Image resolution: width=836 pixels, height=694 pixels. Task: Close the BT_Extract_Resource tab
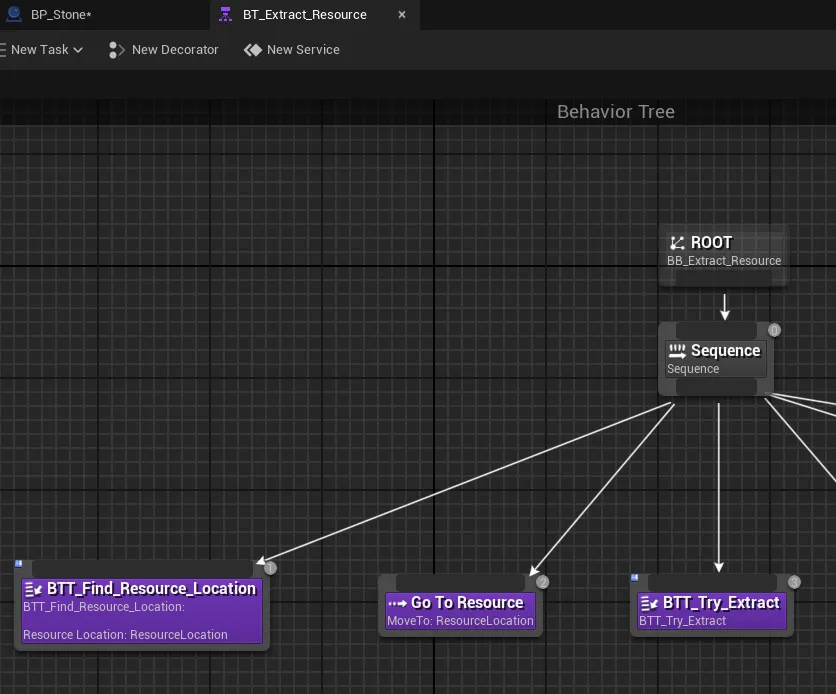point(402,14)
